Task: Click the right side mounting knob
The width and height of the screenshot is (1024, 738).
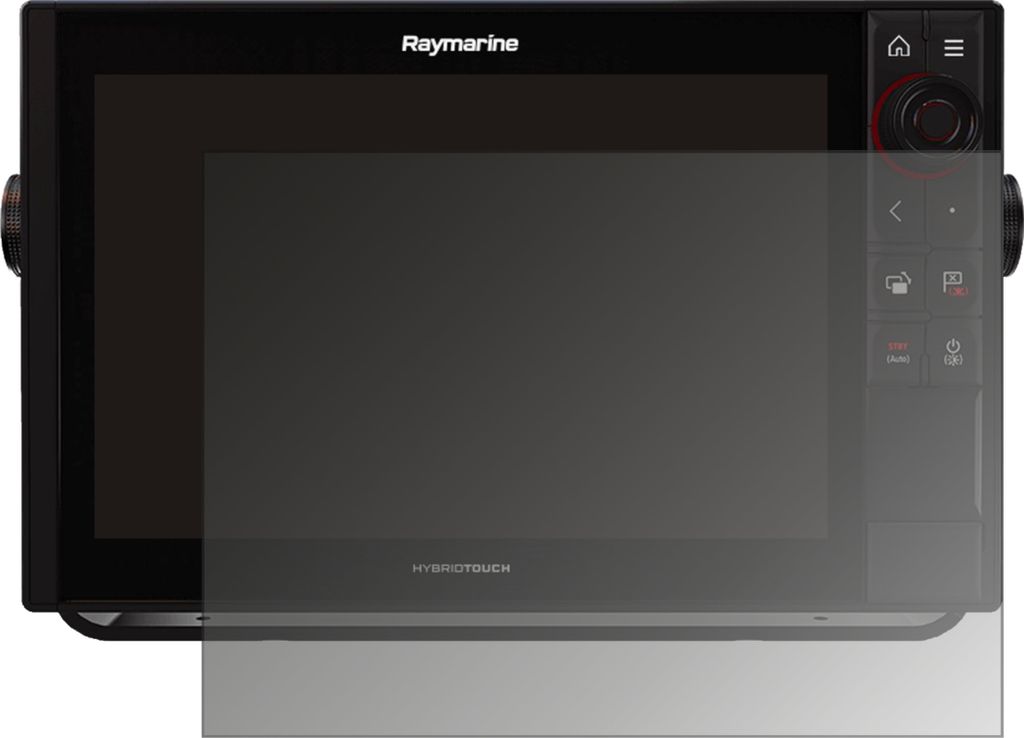Action: [x=1012, y=224]
